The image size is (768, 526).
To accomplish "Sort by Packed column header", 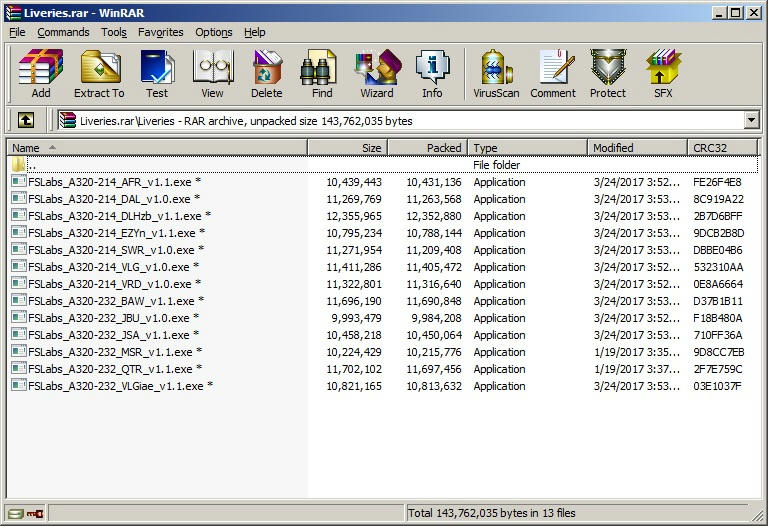I will tap(428, 148).
